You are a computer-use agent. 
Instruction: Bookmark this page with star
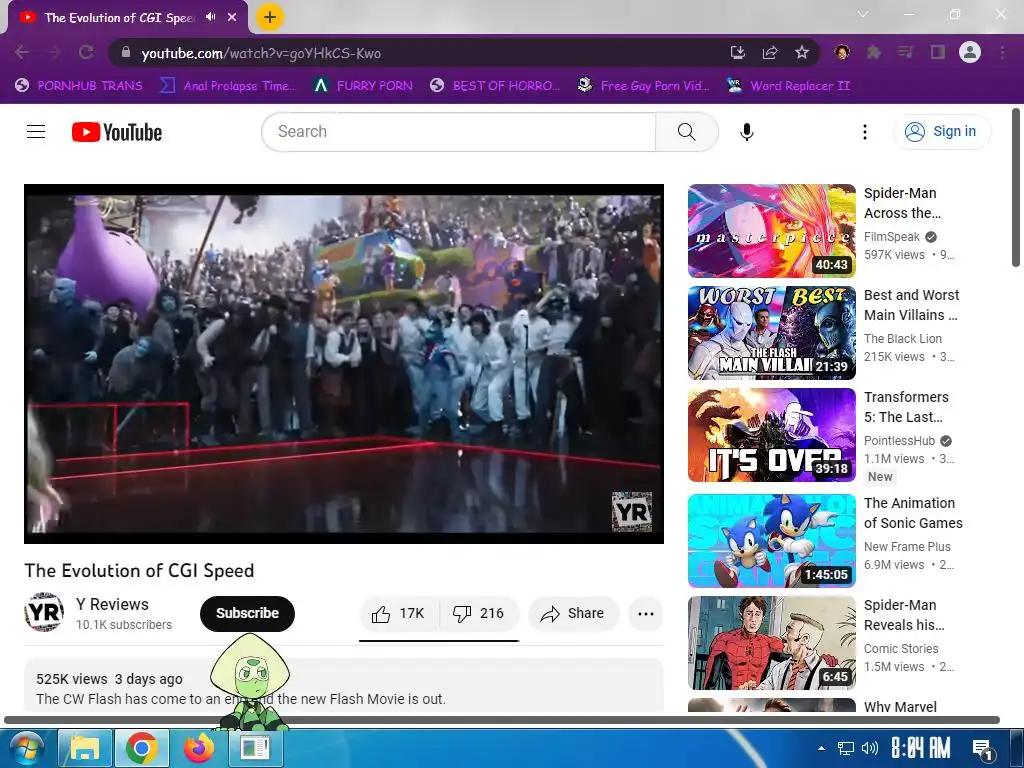pos(802,52)
